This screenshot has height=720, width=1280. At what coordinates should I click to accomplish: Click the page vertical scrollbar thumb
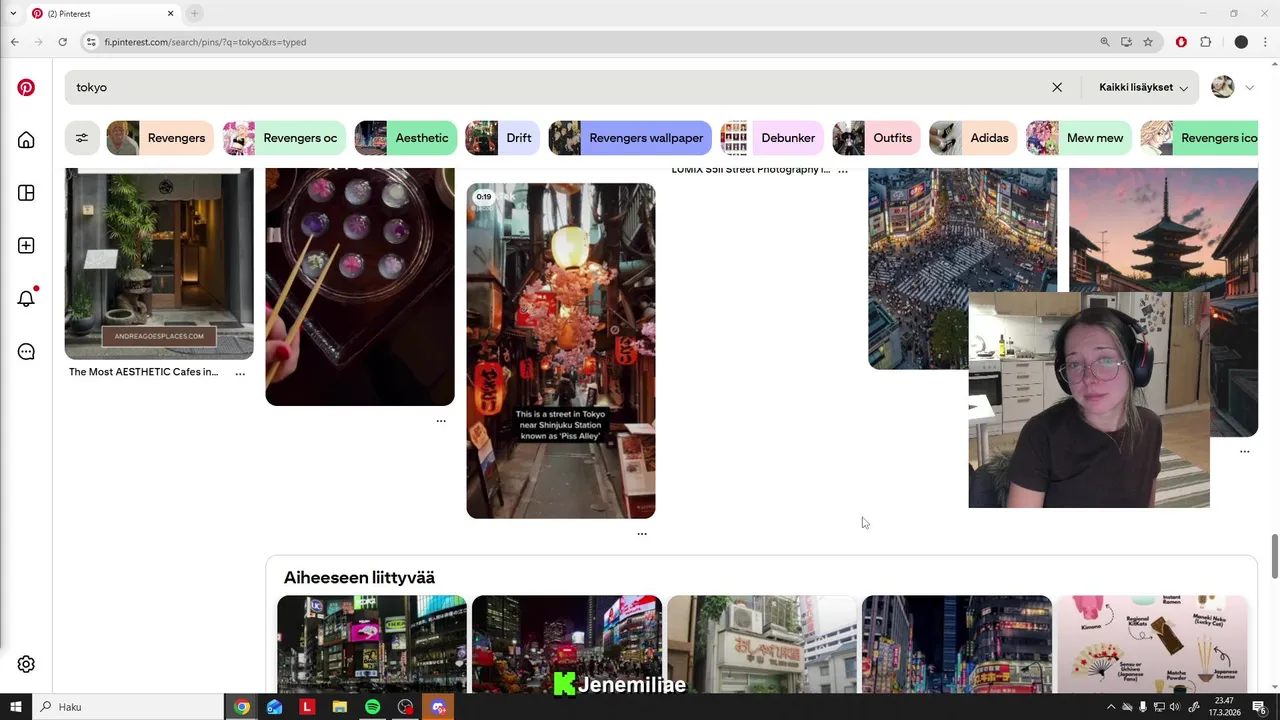[x=1274, y=556]
